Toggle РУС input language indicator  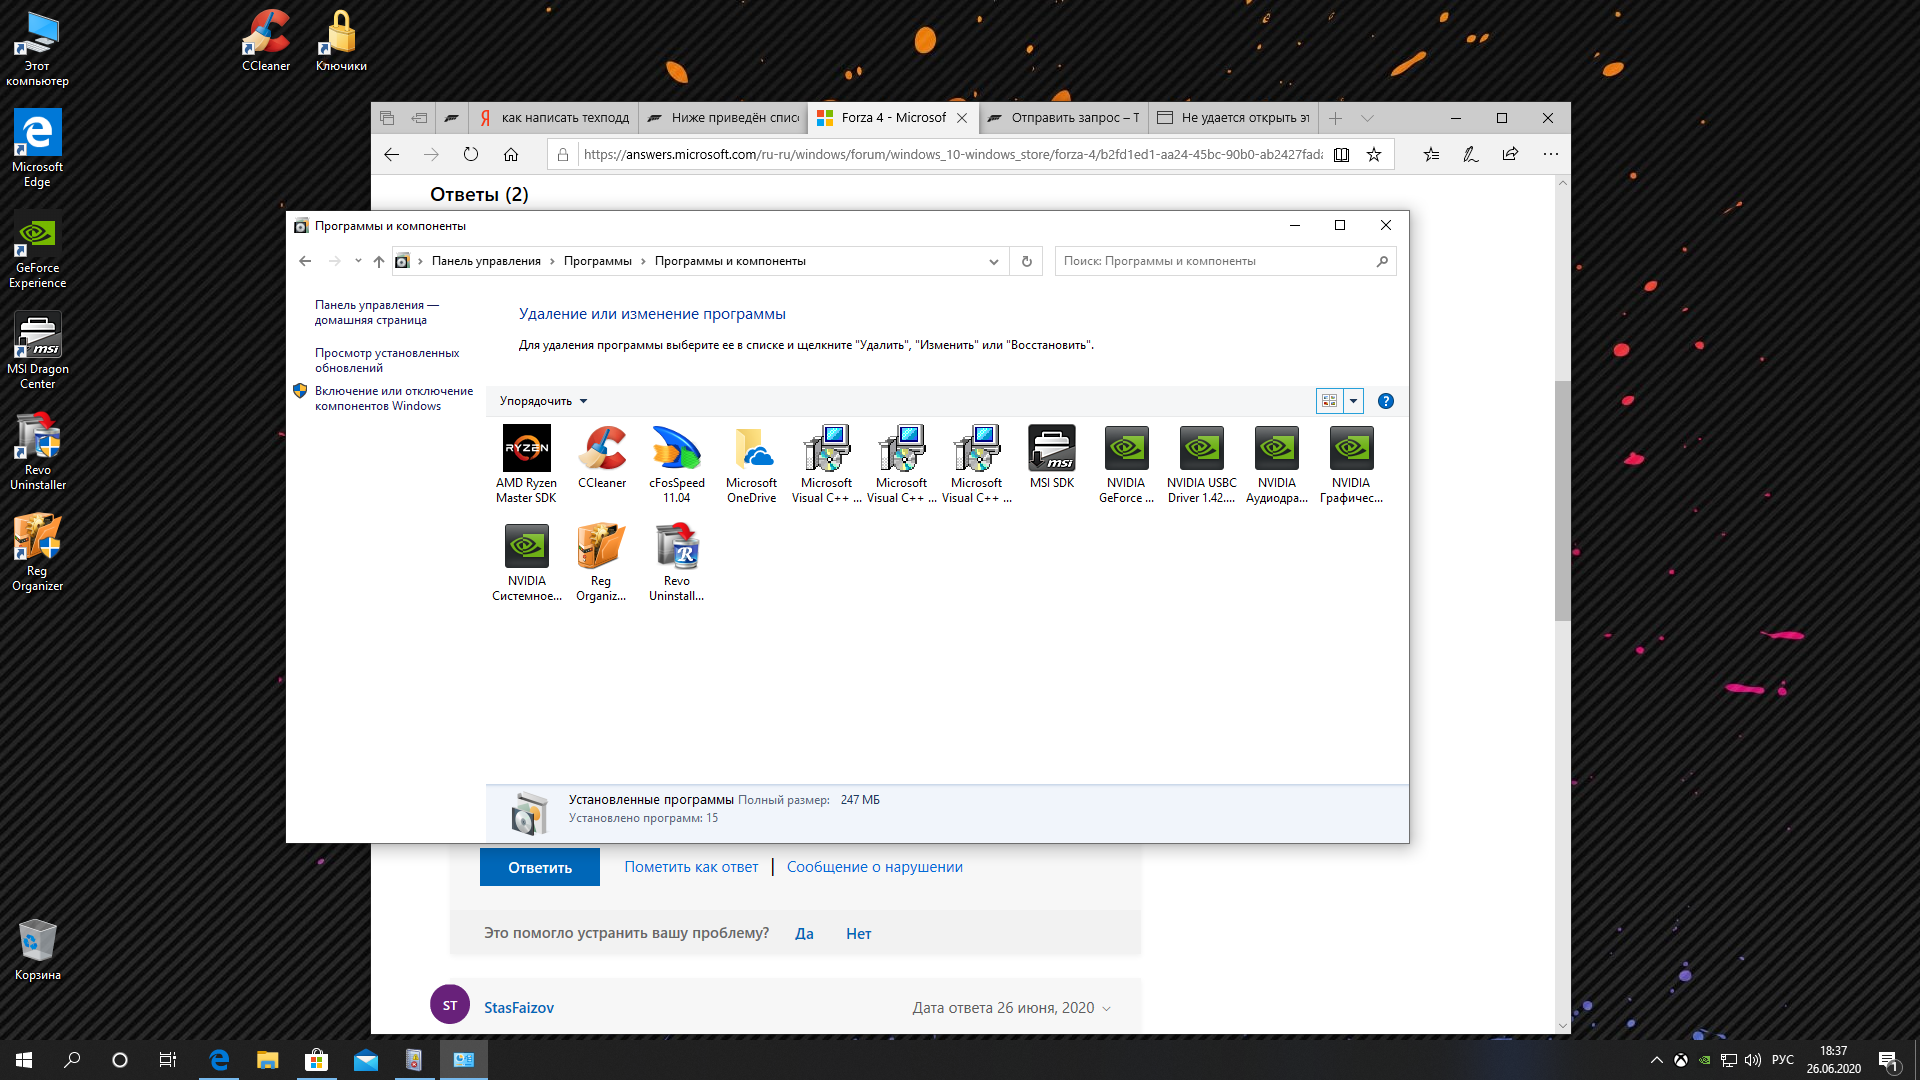click(x=1782, y=1060)
